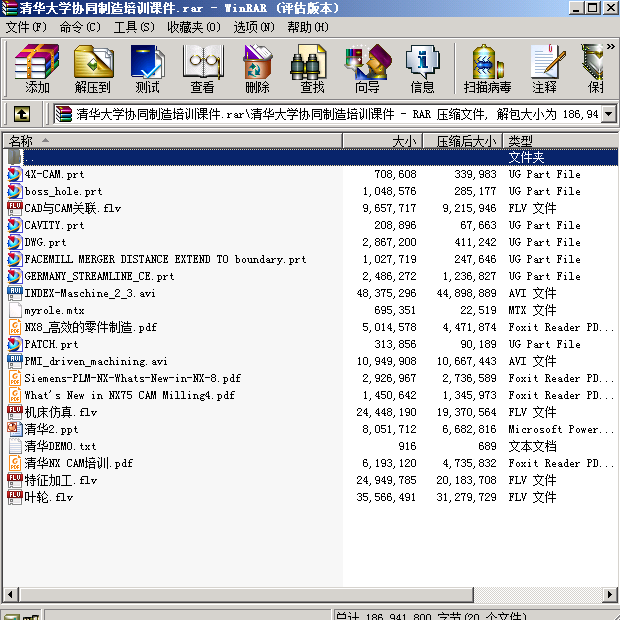Viewport: 620px width, 620px height.
Task: Click the icon of 4X-CAM.prt
Action: pos(15,174)
